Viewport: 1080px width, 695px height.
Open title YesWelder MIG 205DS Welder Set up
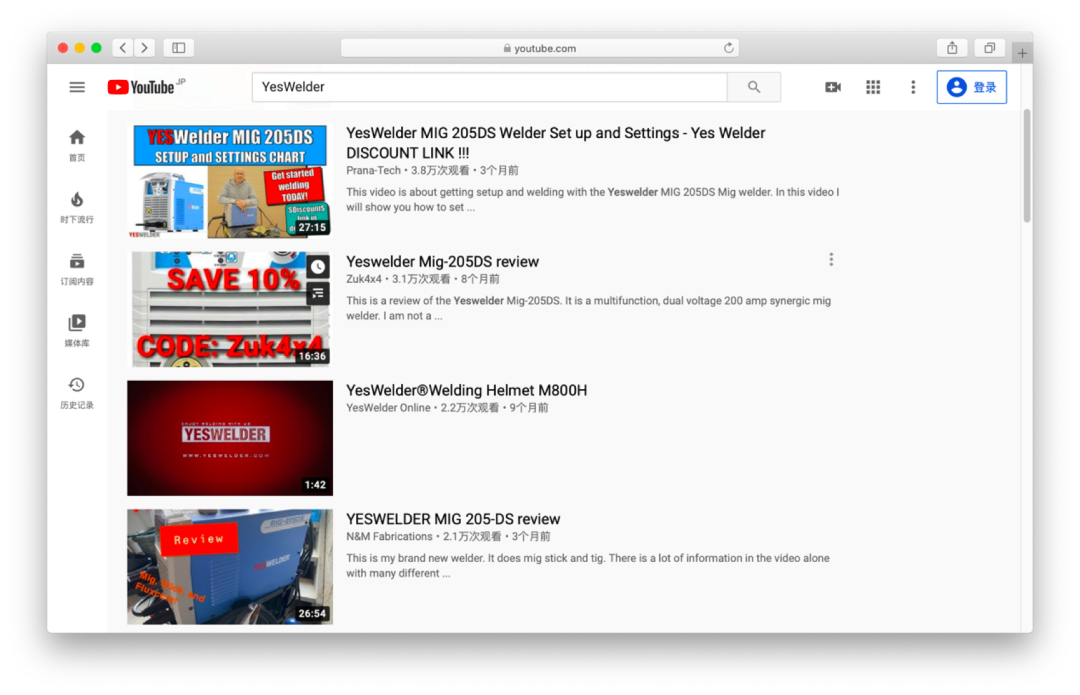tap(555, 143)
